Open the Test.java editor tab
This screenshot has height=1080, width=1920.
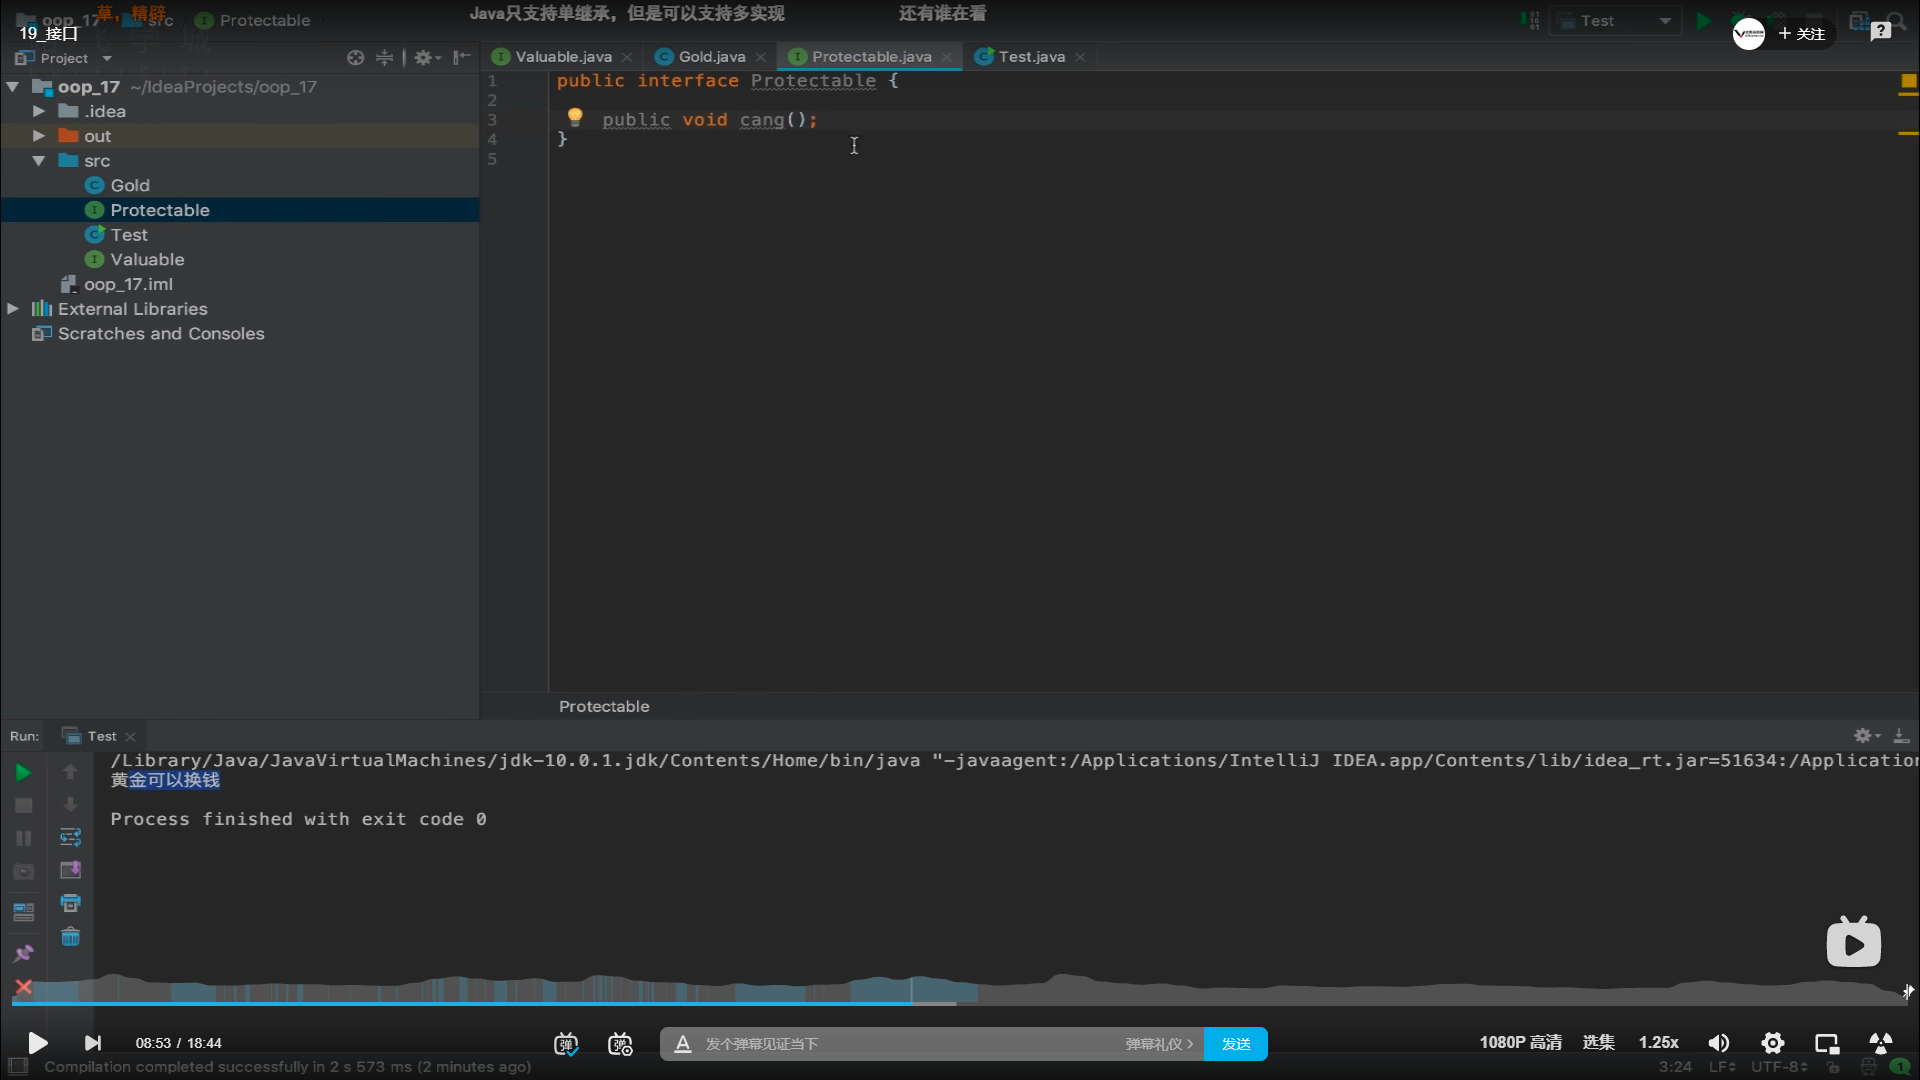(x=1031, y=57)
